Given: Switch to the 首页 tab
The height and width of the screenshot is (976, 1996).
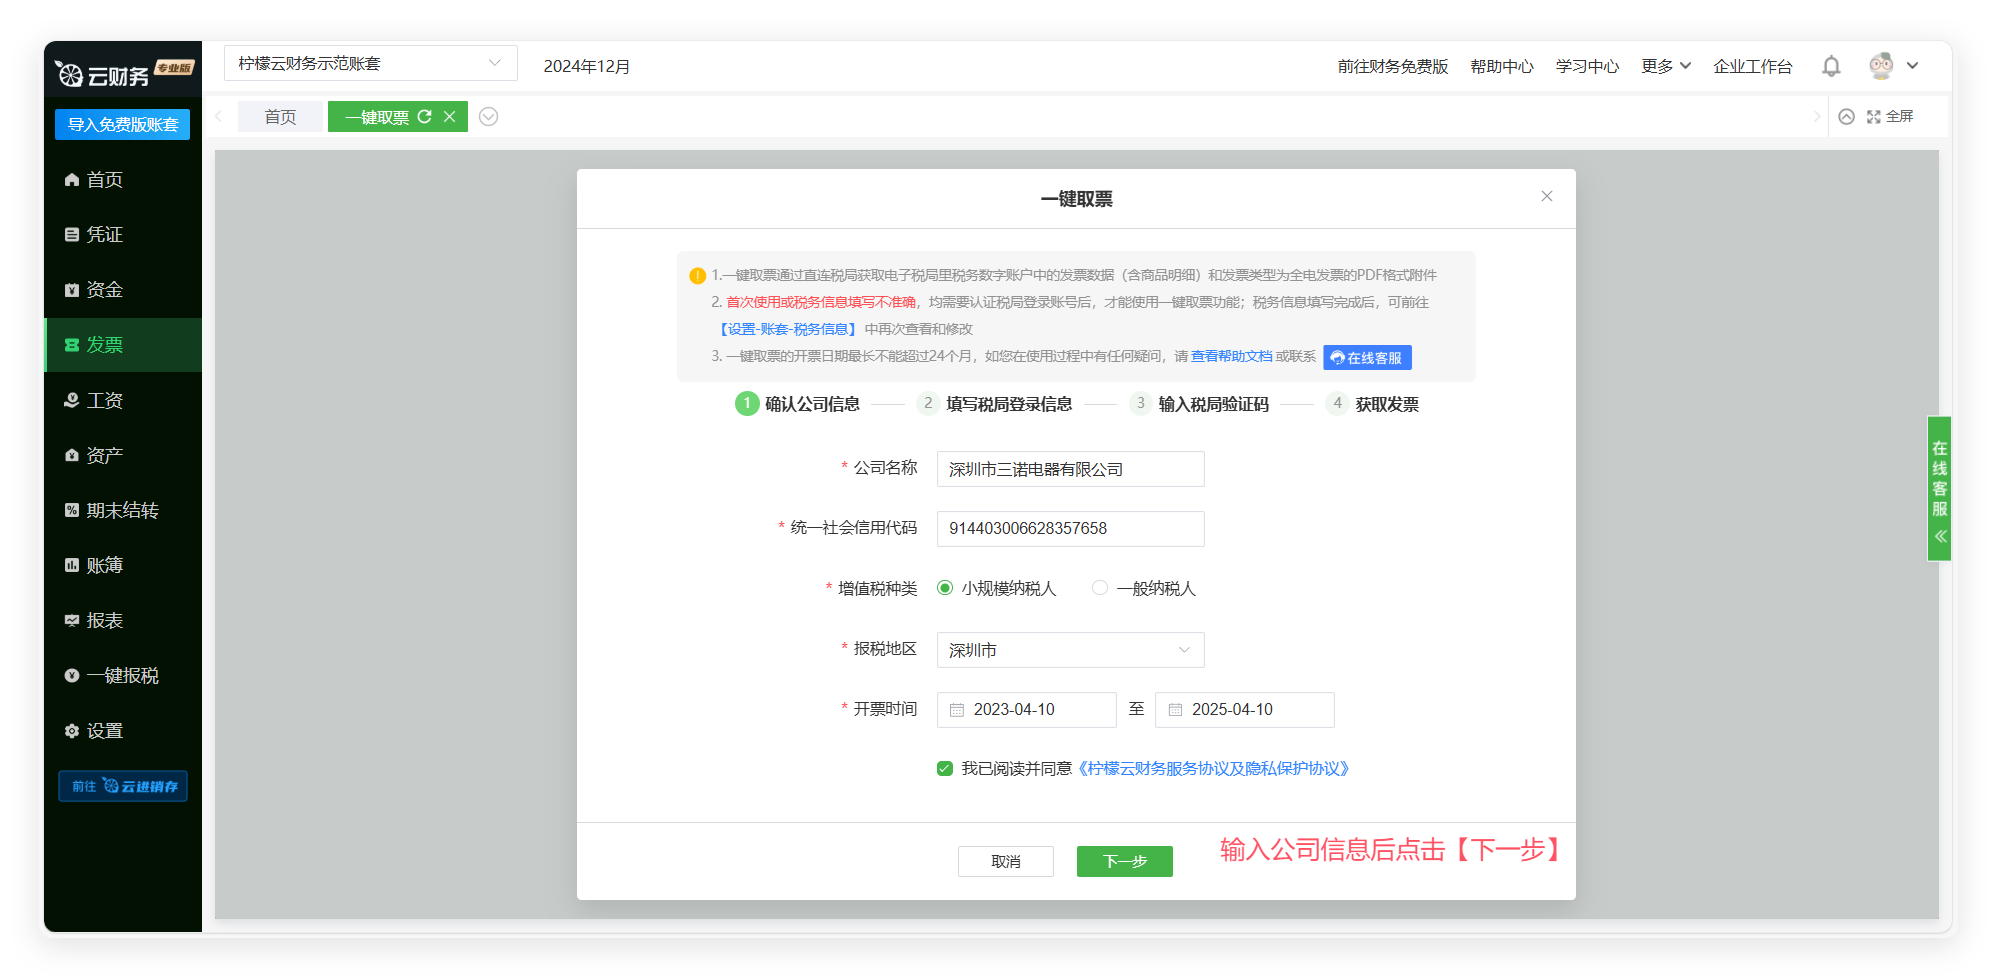Looking at the screenshot, I should point(280,117).
